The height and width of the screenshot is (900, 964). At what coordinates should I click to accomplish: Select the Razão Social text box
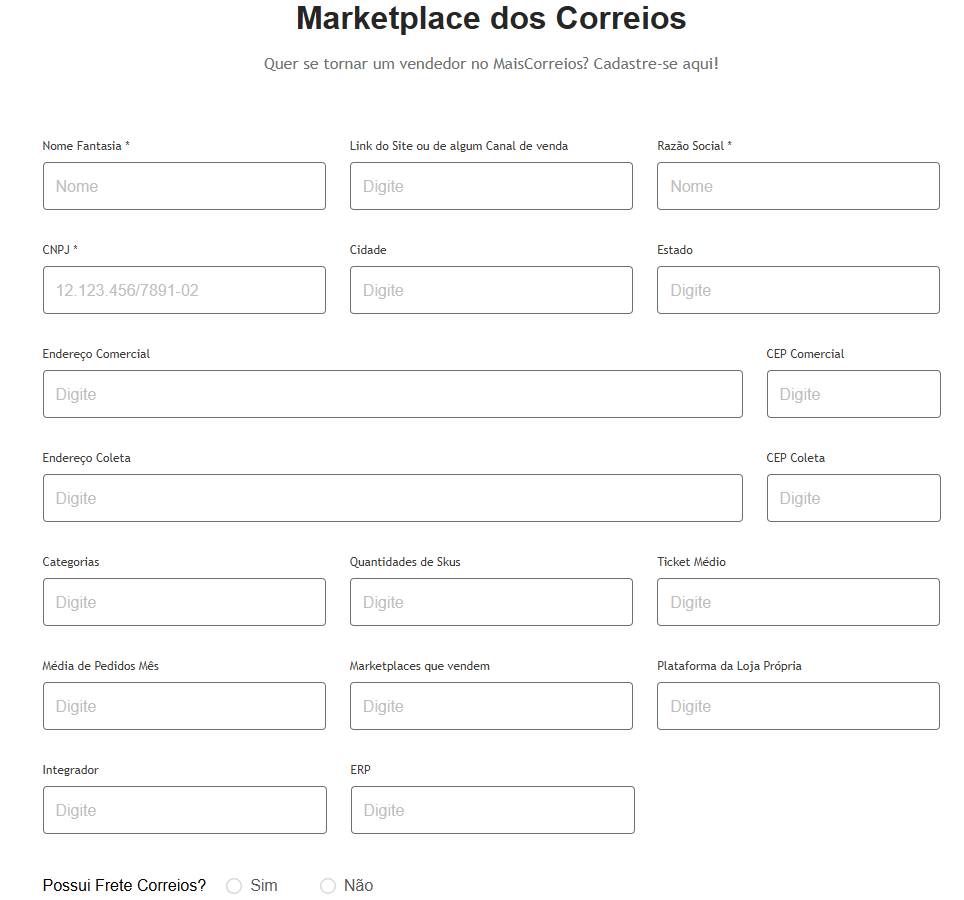[797, 186]
